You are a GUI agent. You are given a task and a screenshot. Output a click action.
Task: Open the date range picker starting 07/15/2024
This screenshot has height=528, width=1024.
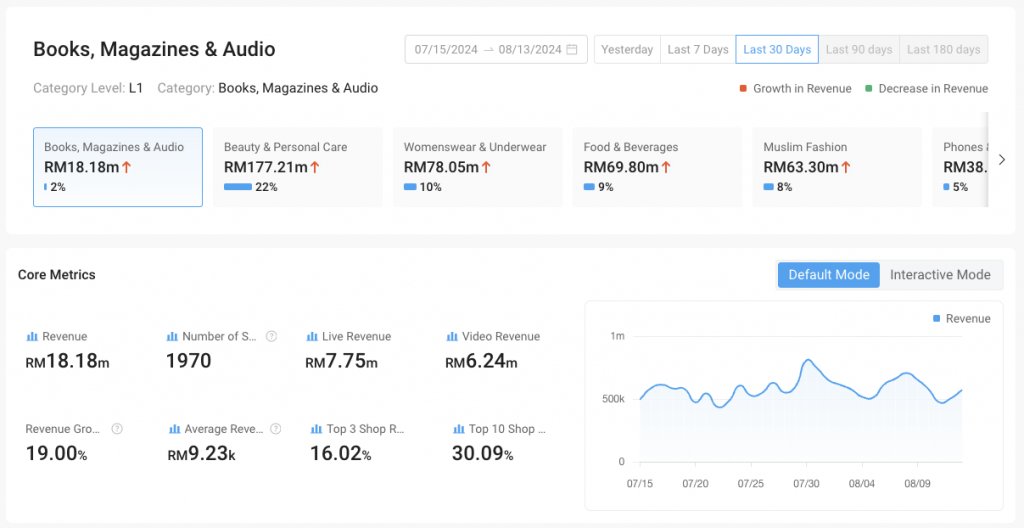495,49
